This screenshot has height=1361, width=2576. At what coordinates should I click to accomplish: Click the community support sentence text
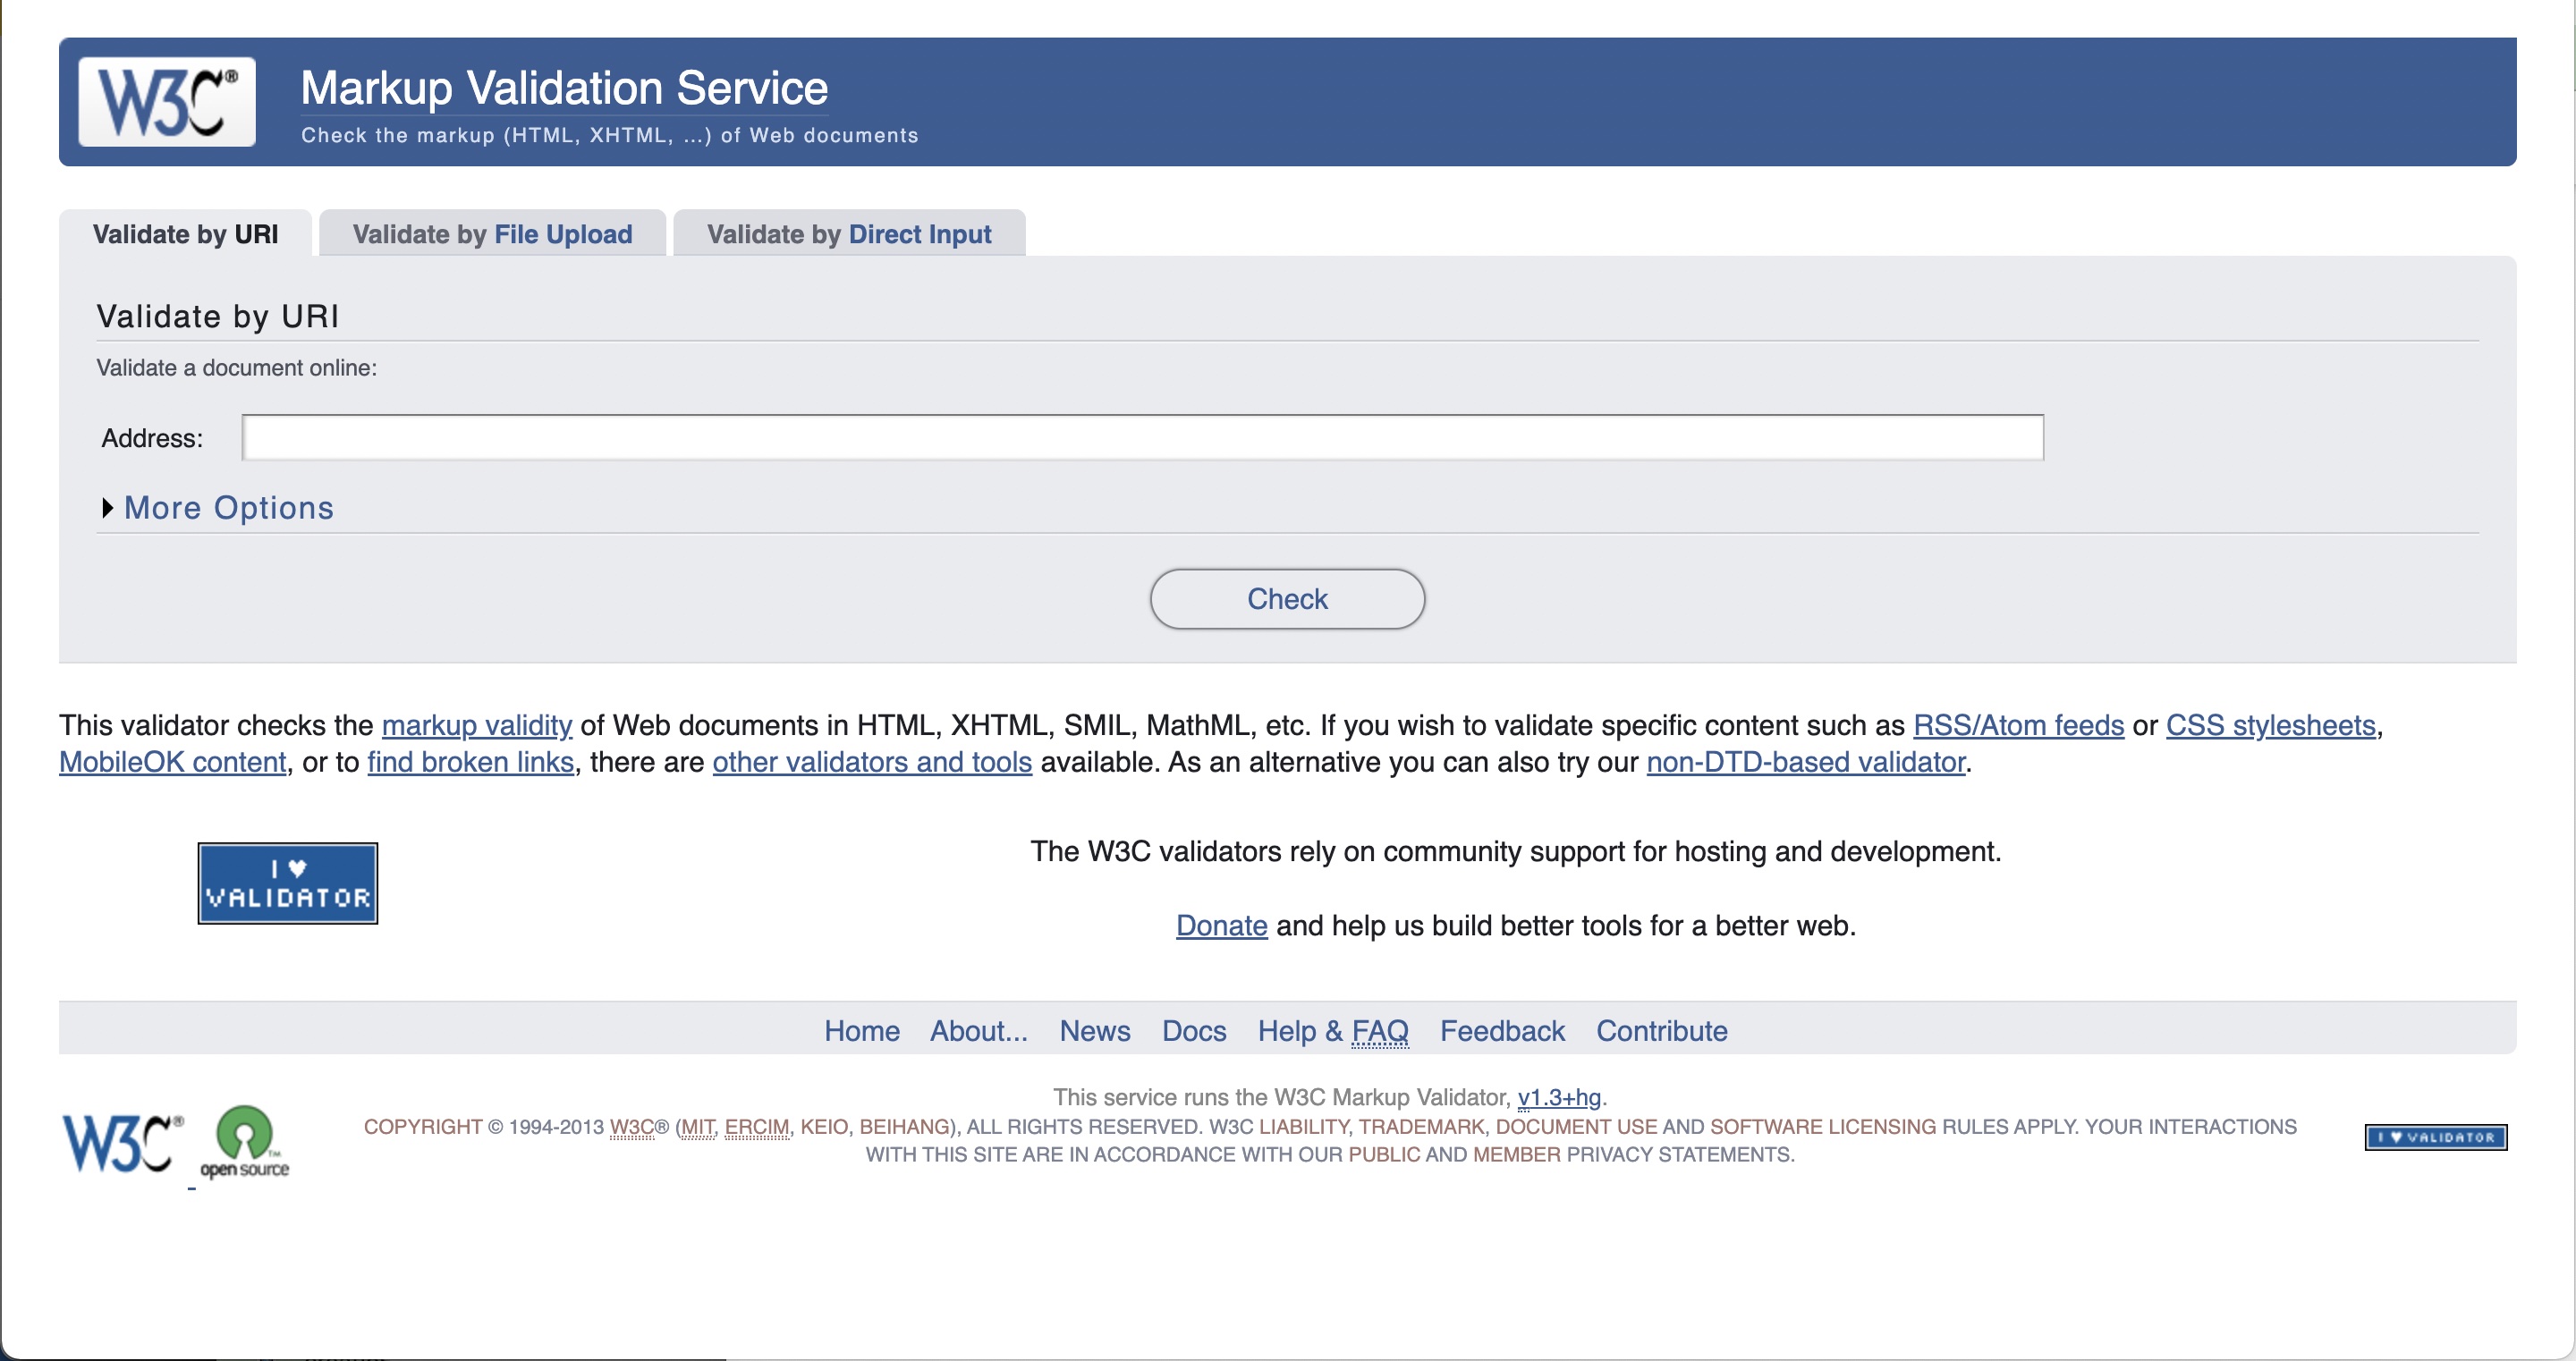coord(1516,852)
